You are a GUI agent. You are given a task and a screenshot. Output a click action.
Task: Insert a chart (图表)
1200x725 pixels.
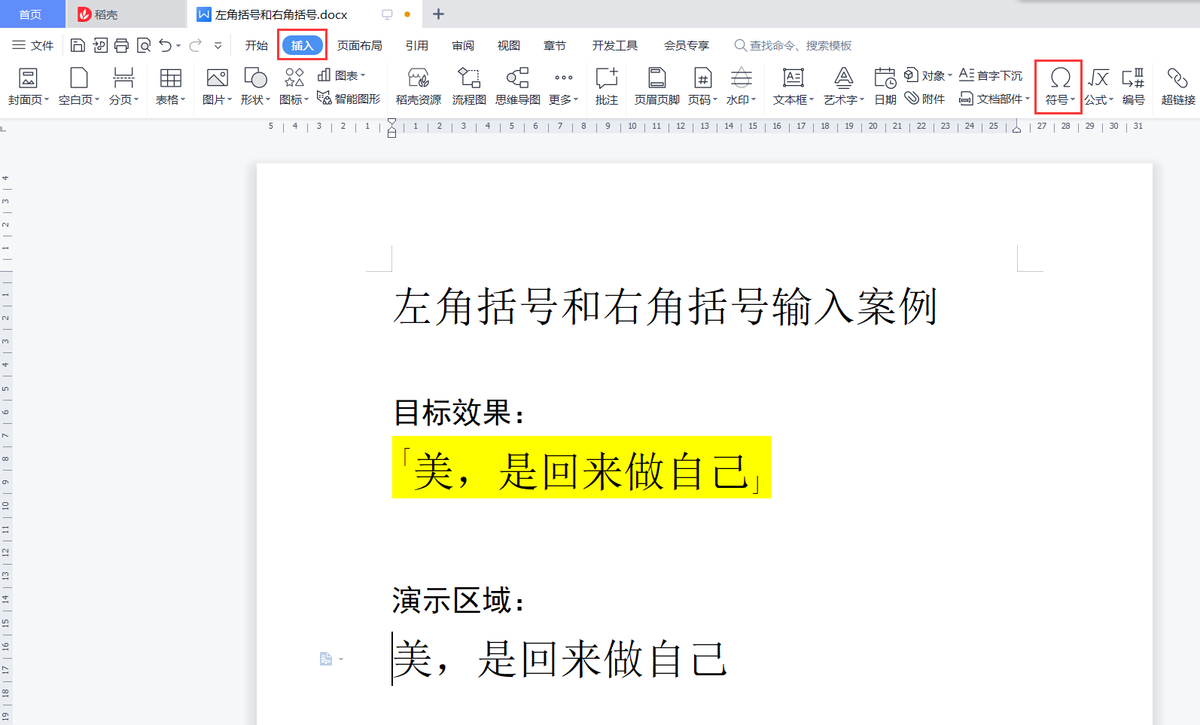(x=341, y=75)
